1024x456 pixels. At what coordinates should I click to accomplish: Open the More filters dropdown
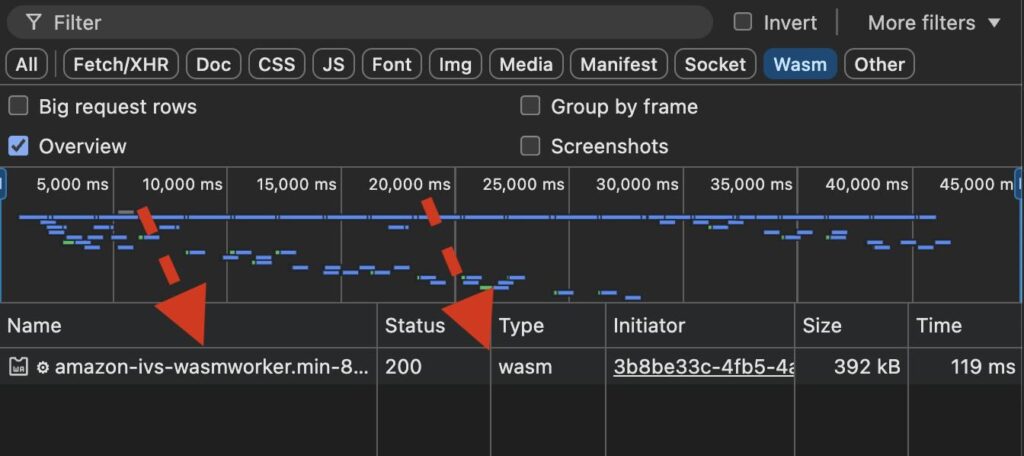933,22
